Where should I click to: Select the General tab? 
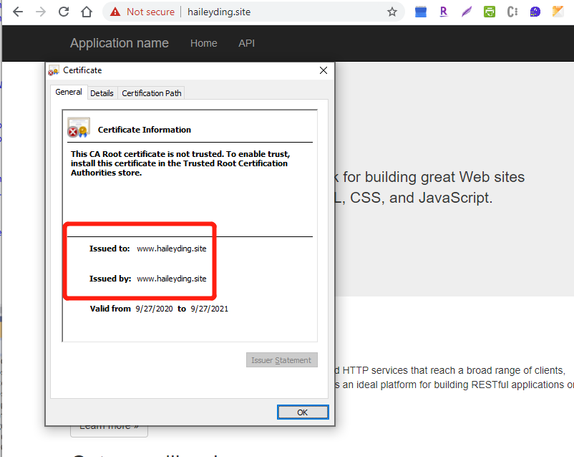(68, 92)
